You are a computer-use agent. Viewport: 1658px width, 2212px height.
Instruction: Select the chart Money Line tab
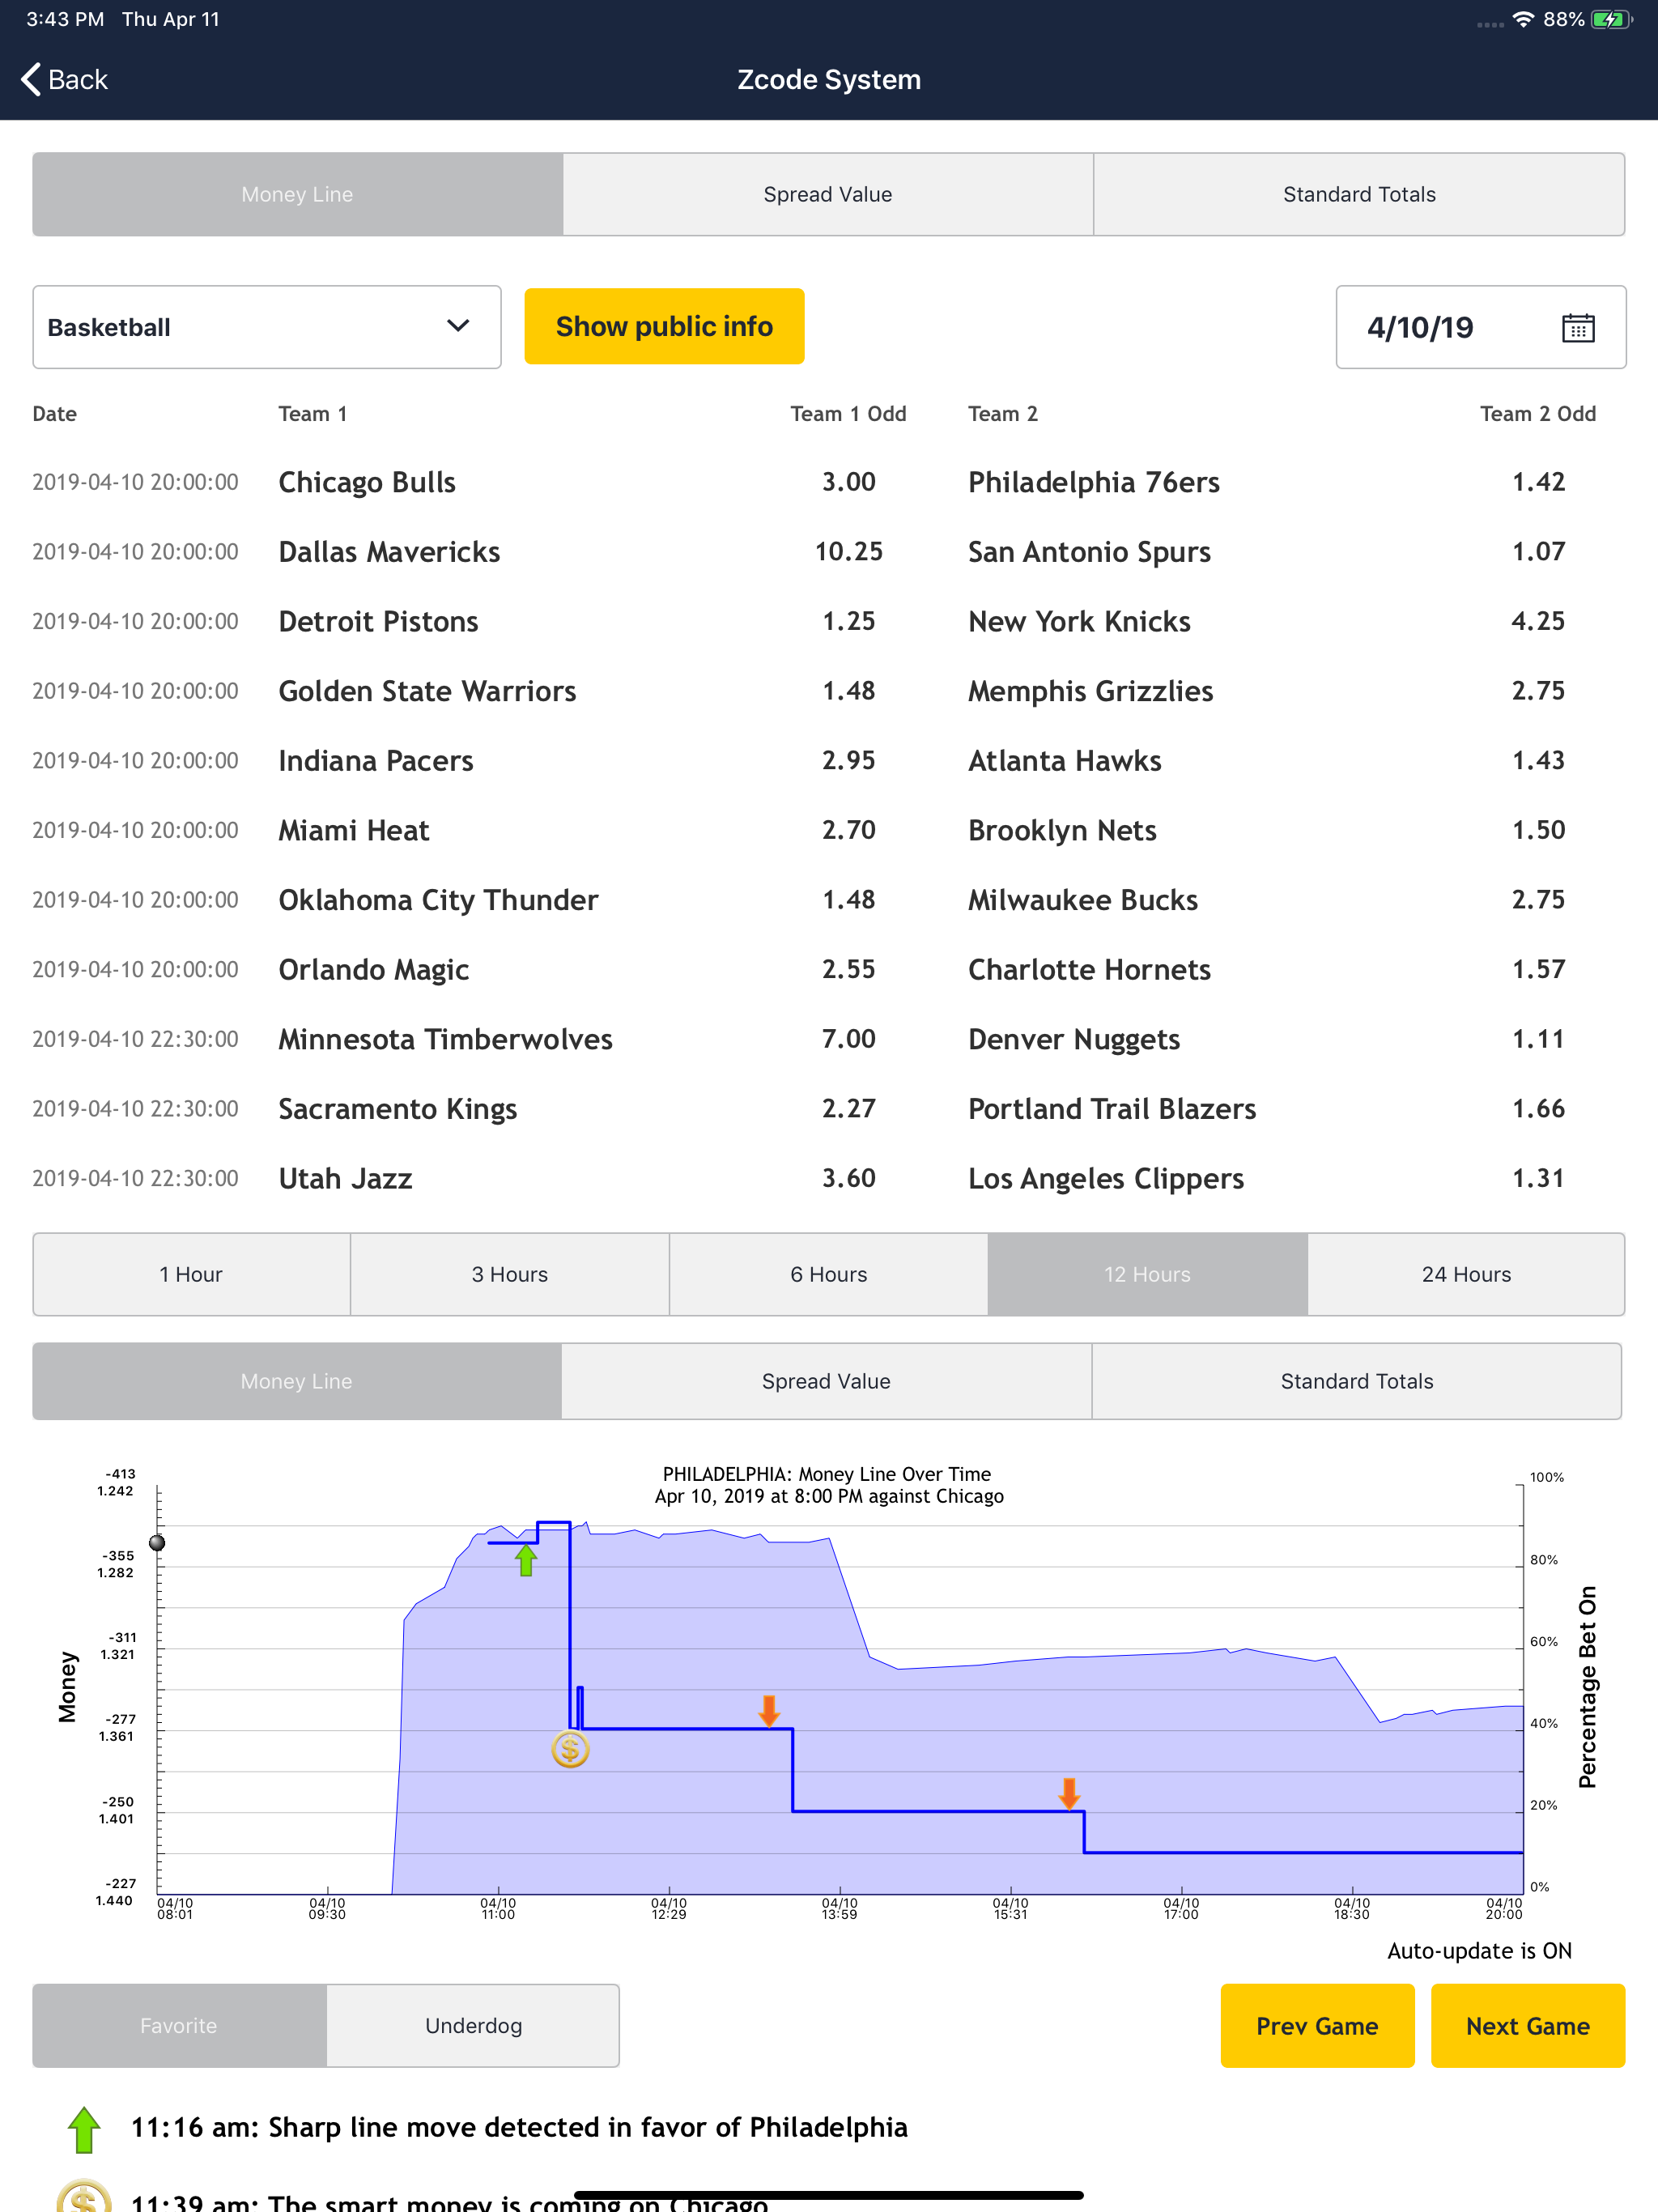(x=296, y=1381)
